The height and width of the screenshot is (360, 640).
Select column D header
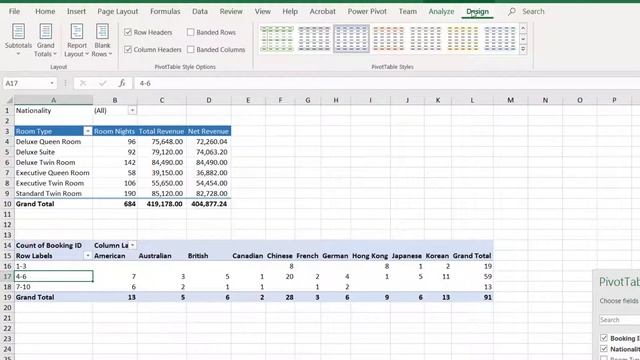(209, 100)
